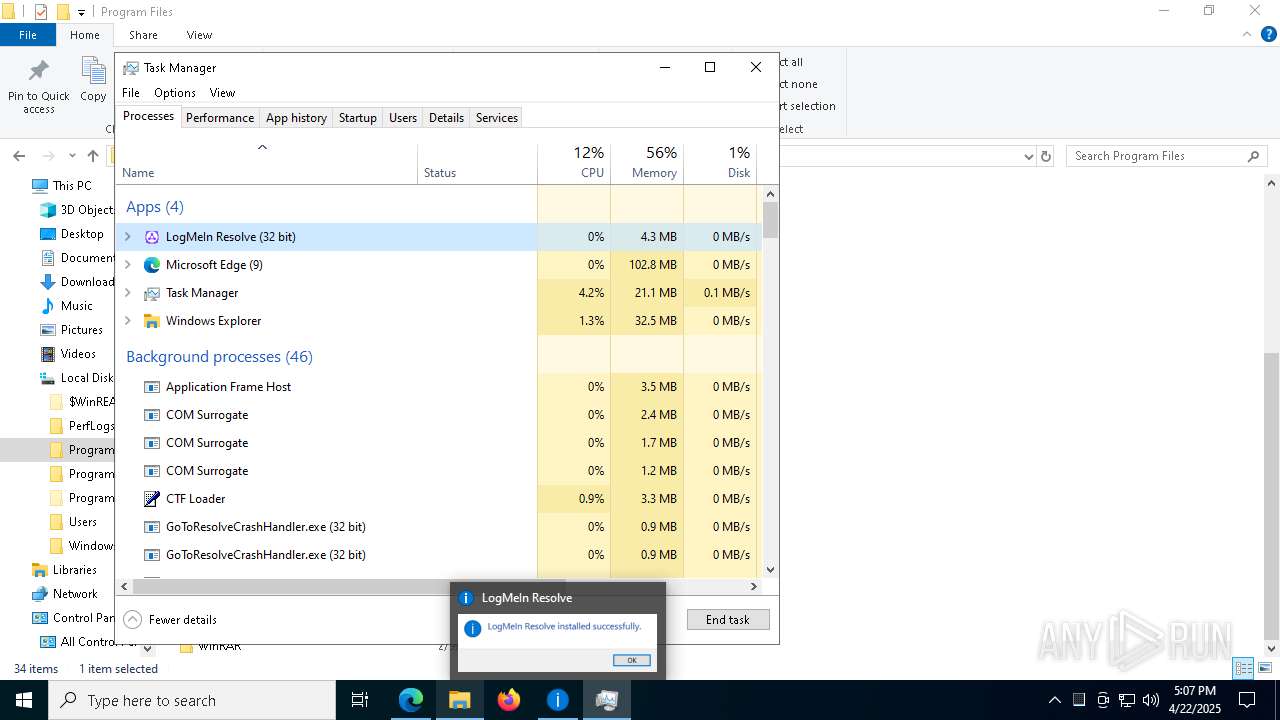Open the File Explorer File tab
1280x720 pixels.
(28, 34)
